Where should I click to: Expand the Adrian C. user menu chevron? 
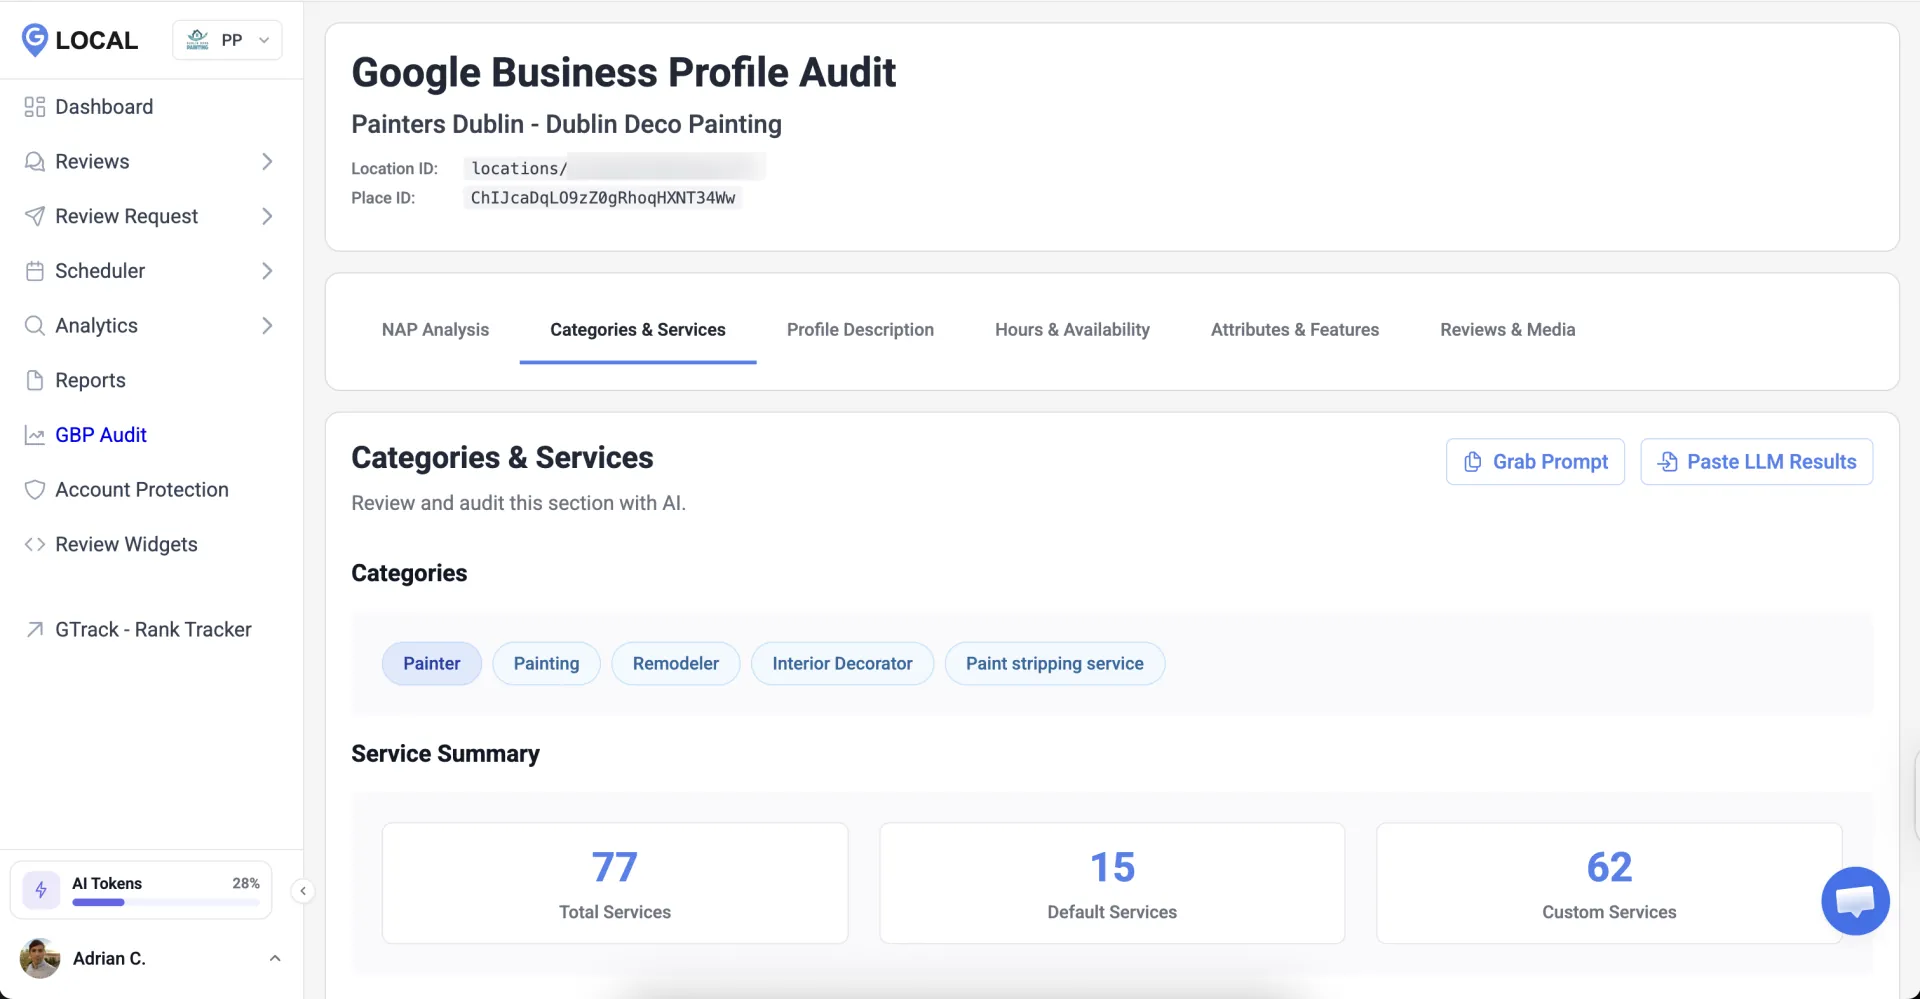(275, 959)
